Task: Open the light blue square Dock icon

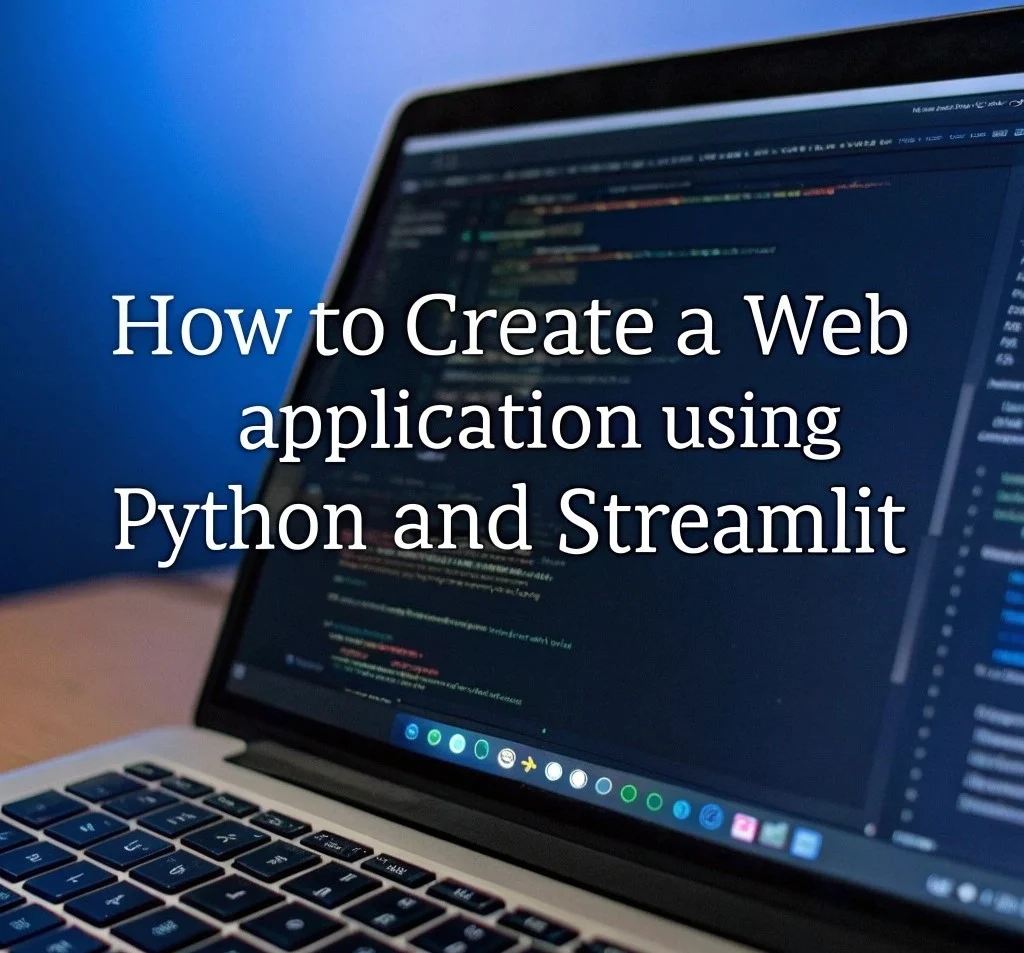Action: pyautogui.click(x=805, y=843)
